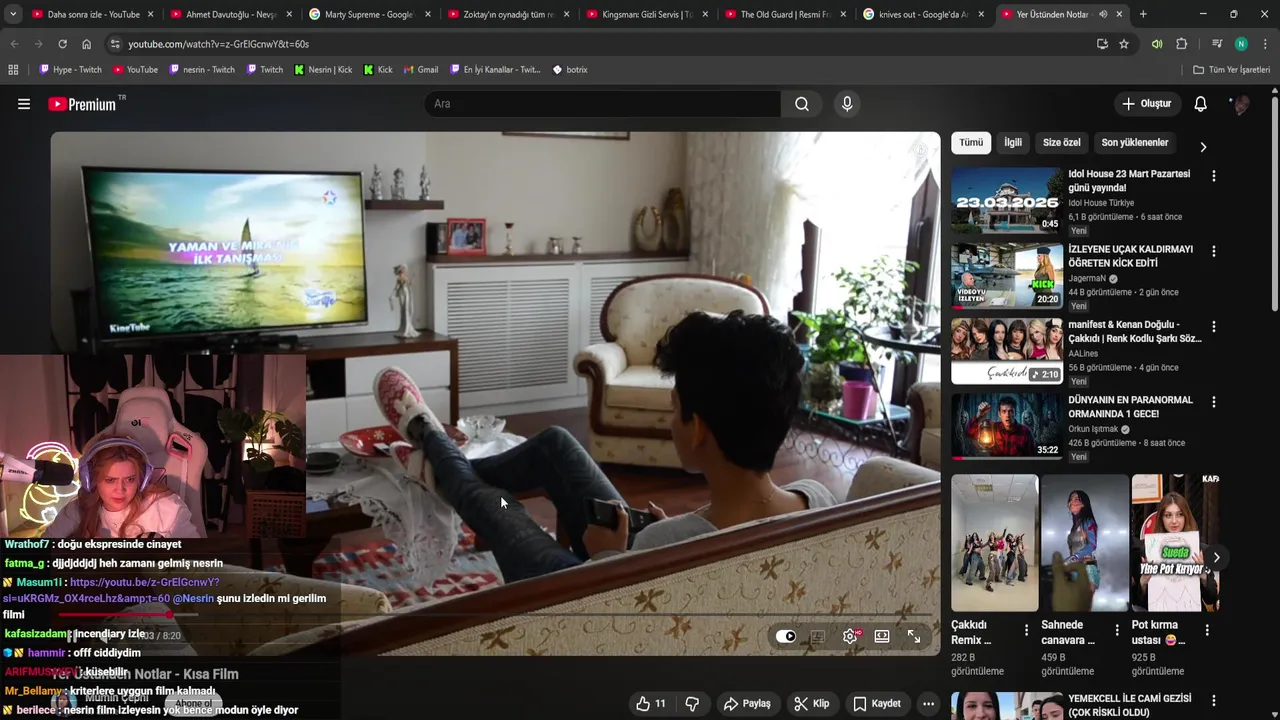The height and width of the screenshot is (720, 1280).
Task: Open options for manifest & Kenan Doğulu video
Action: pos(1214,327)
